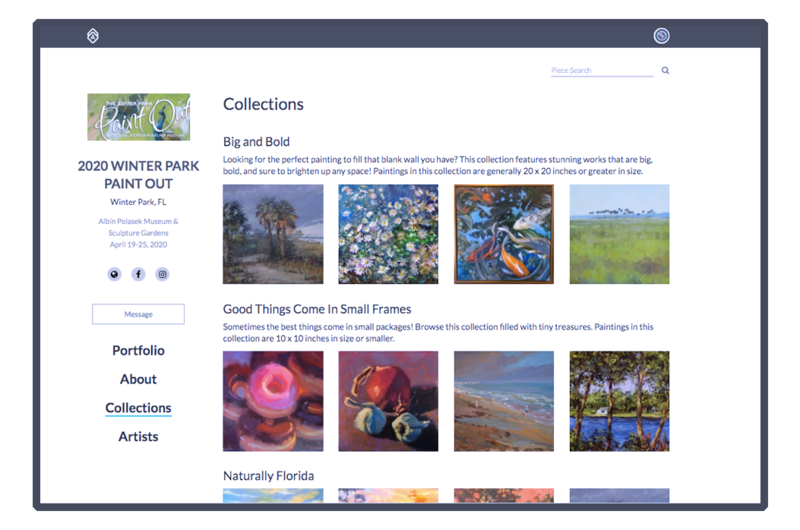Open the Instagram icon link

[x=162, y=274]
